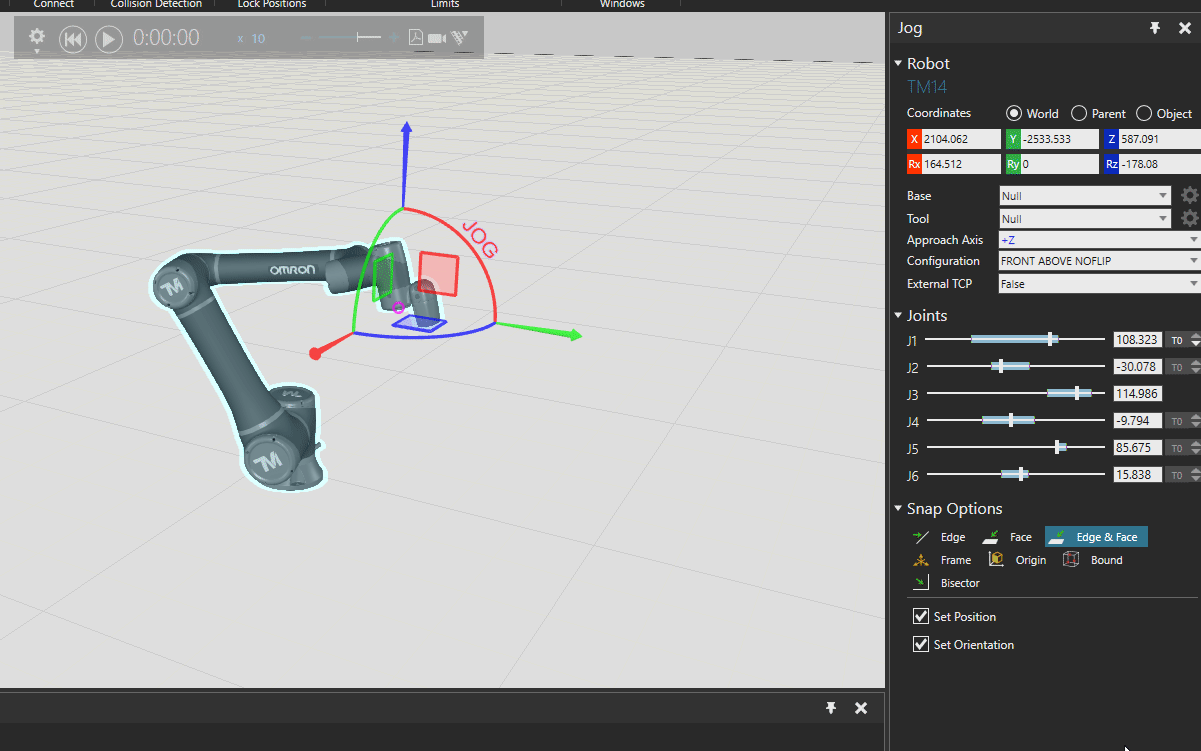The width and height of the screenshot is (1201, 751).
Task: Select Parent coordinates radio button
Action: pos(1079,113)
